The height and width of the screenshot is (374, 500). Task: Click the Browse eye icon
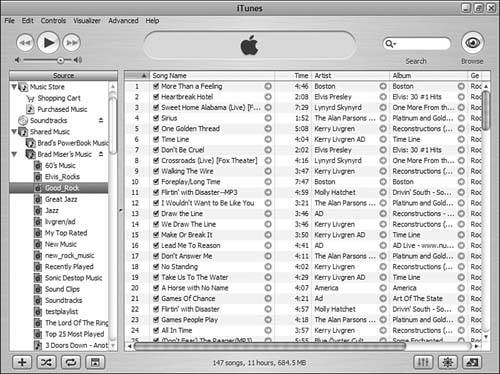pos(472,43)
